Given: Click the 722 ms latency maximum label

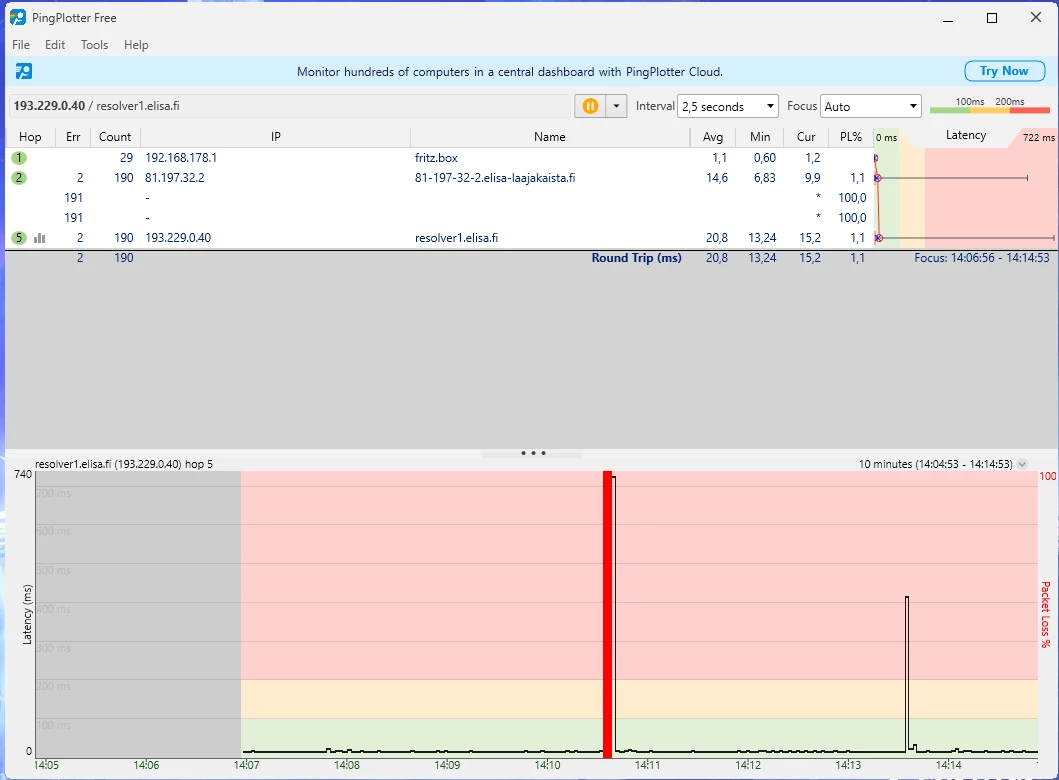Looking at the screenshot, I should (x=1038, y=137).
